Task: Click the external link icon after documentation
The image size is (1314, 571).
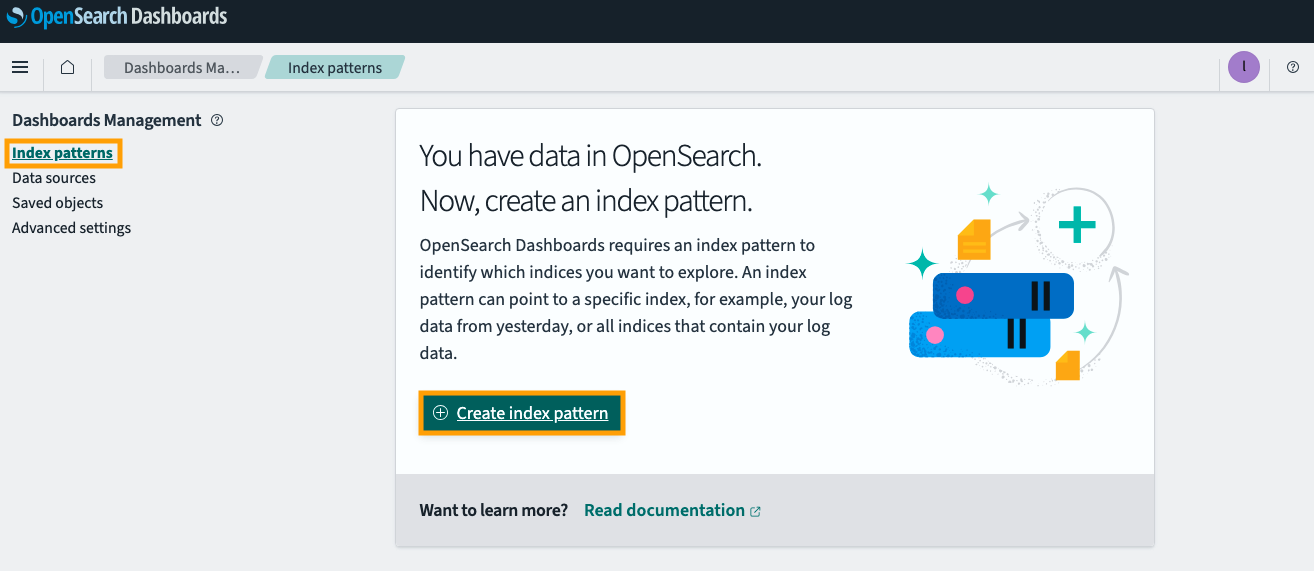Action: (x=755, y=511)
